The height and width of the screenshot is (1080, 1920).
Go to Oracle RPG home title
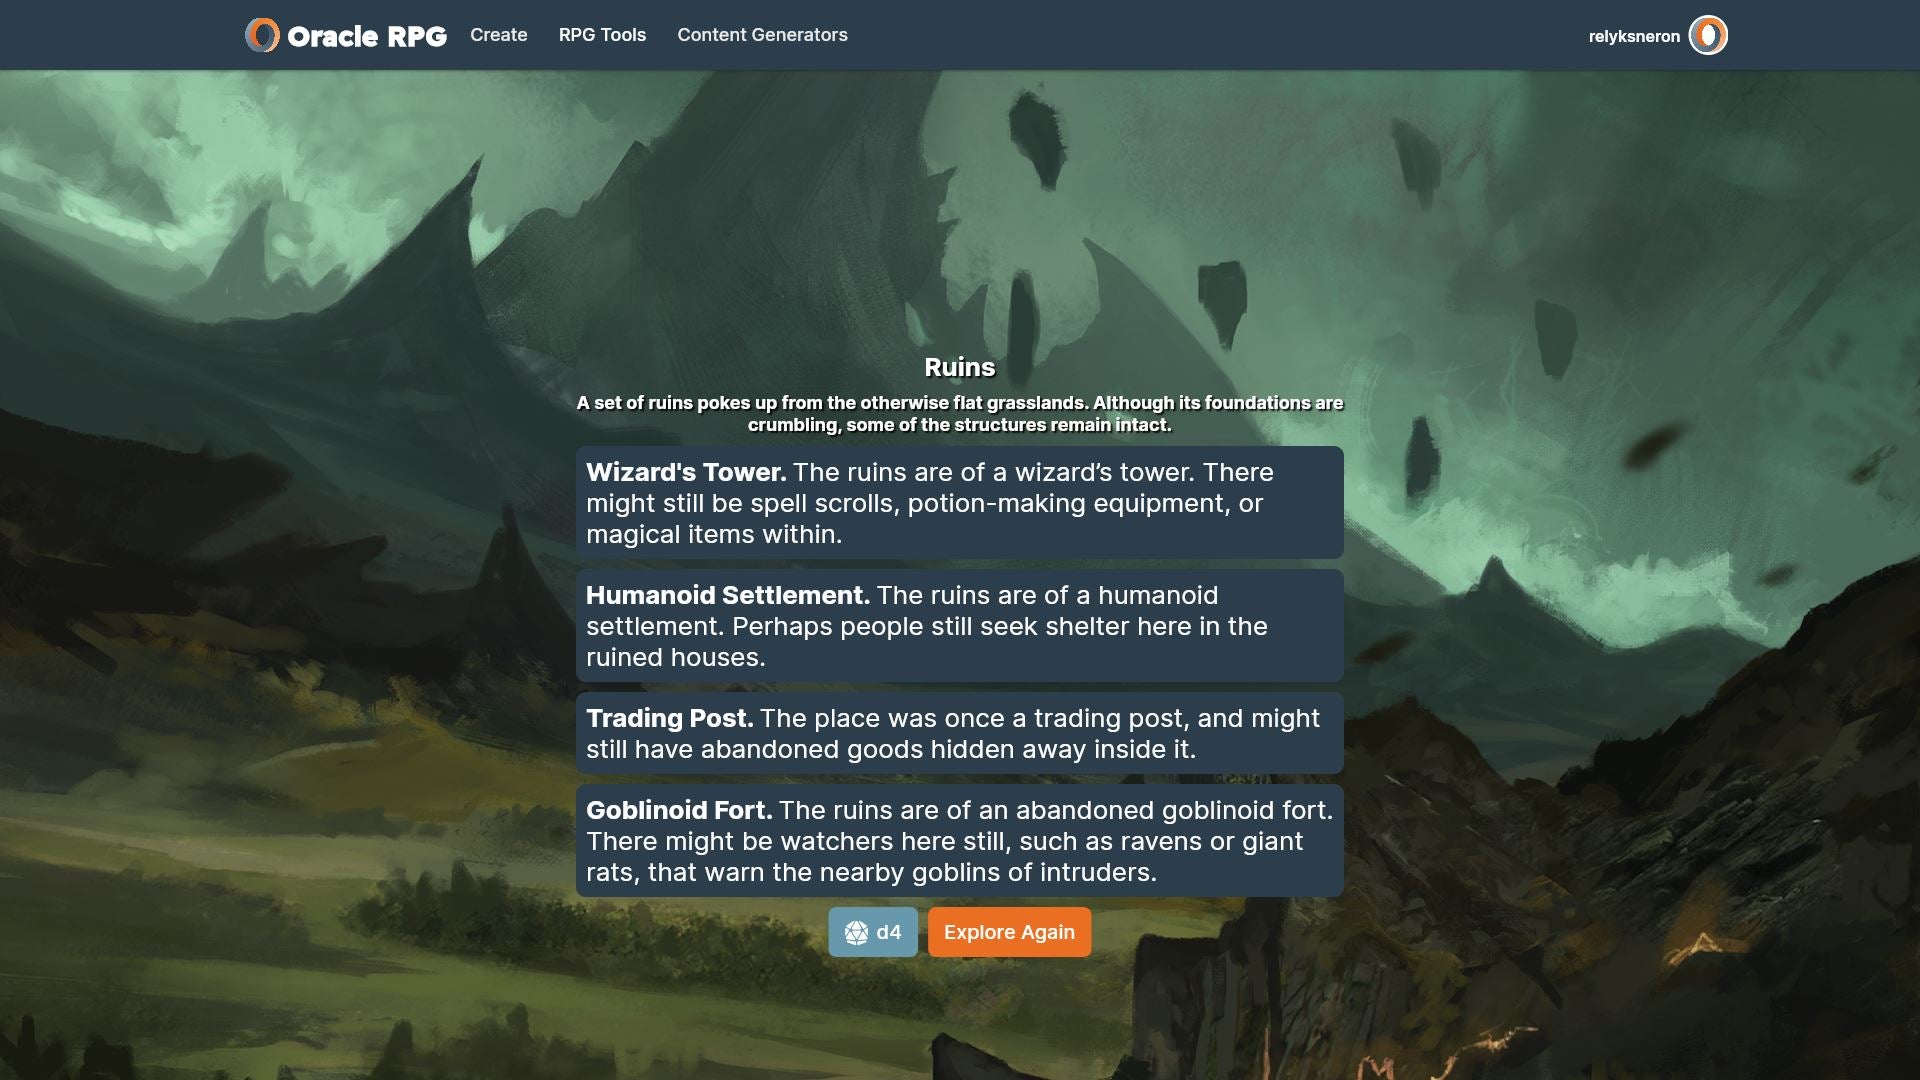(x=367, y=36)
